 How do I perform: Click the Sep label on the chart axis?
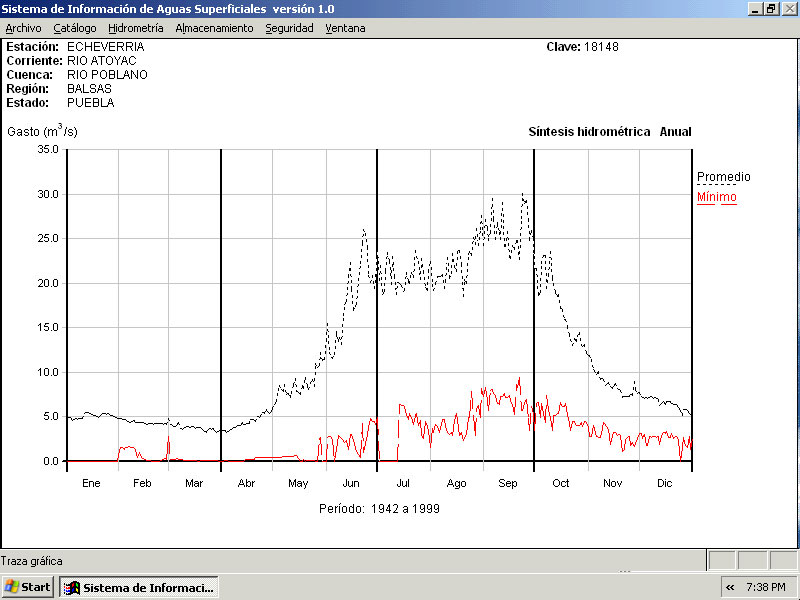pyautogui.click(x=508, y=483)
